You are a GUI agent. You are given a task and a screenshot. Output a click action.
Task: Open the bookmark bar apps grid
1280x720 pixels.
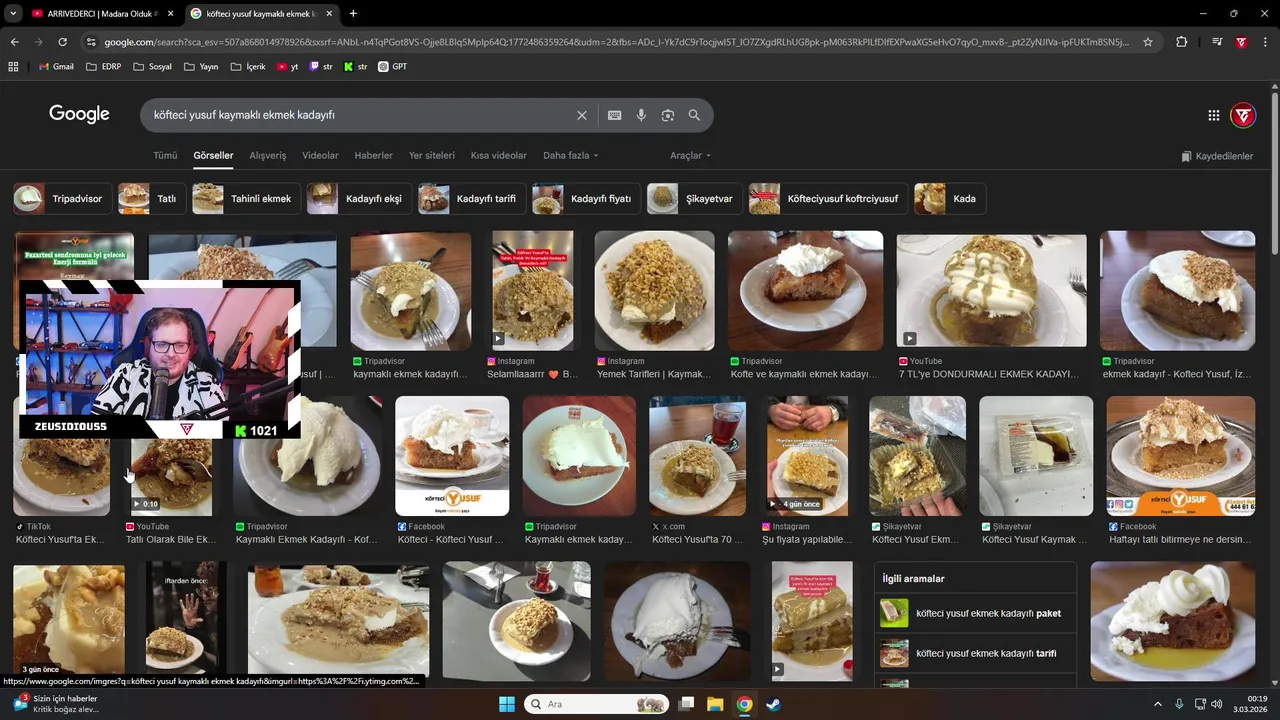(x=13, y=67)
